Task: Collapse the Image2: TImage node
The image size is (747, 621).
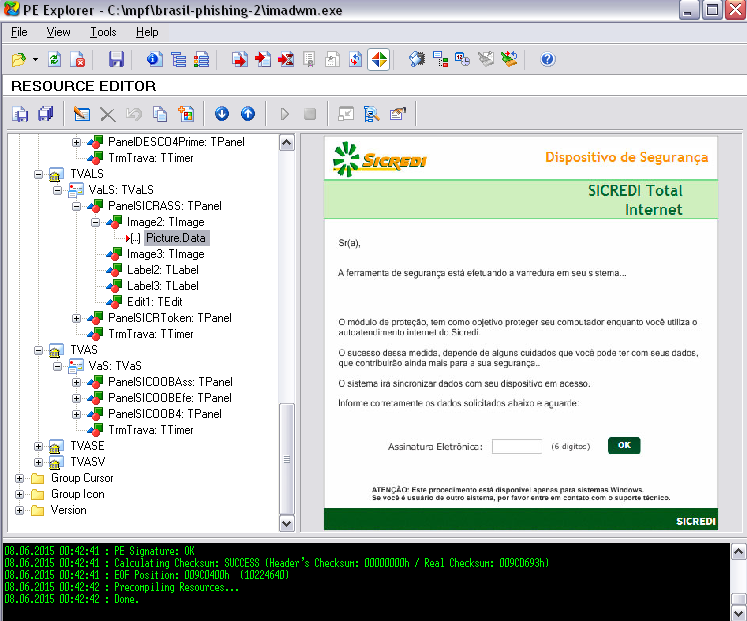Action: click(x=95, y=222)
